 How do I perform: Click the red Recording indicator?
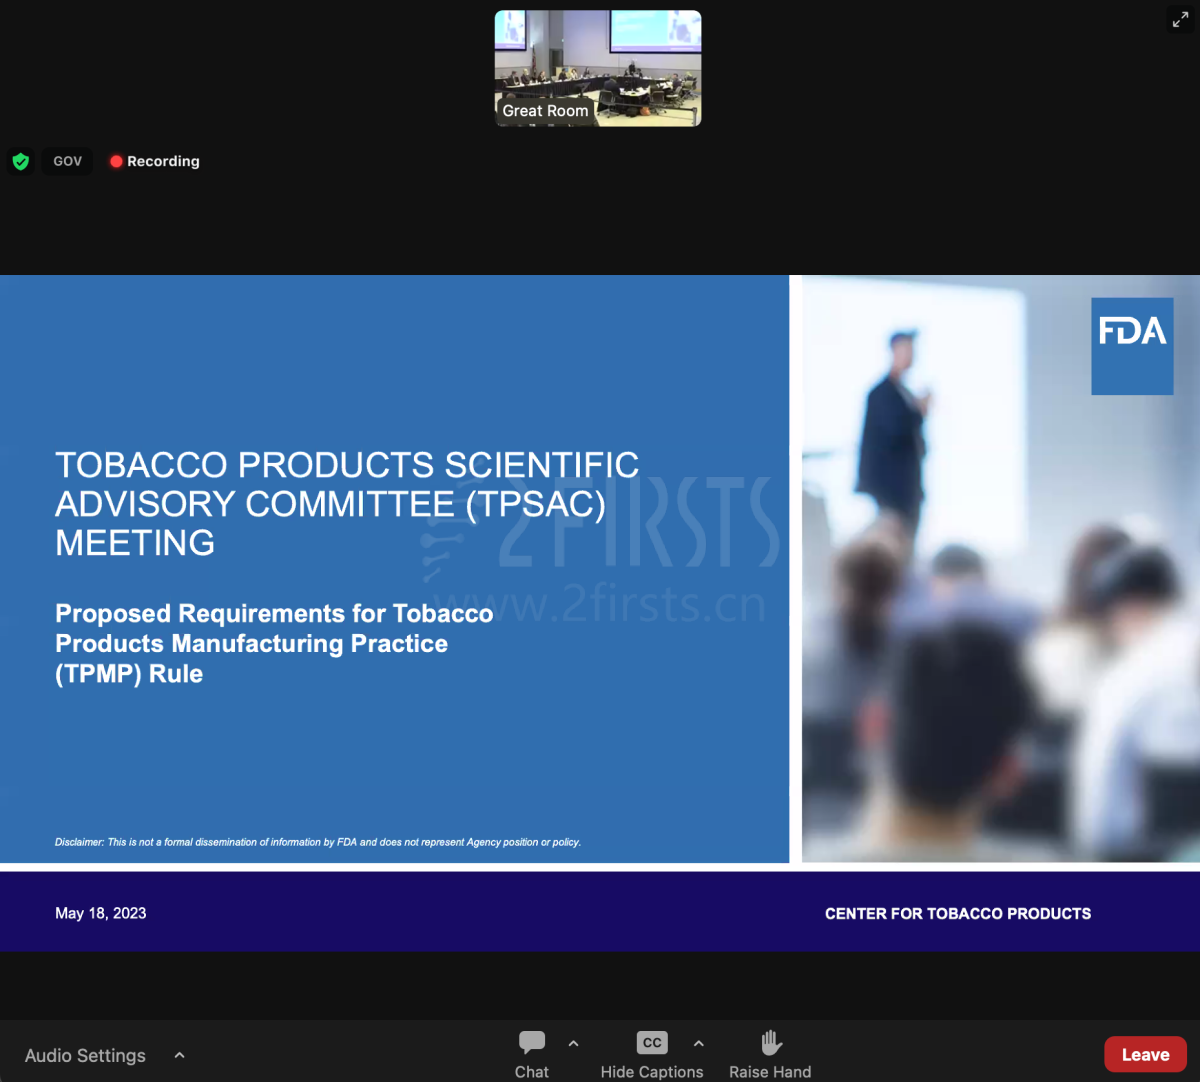pyautogui.click(x=155, y=161)
